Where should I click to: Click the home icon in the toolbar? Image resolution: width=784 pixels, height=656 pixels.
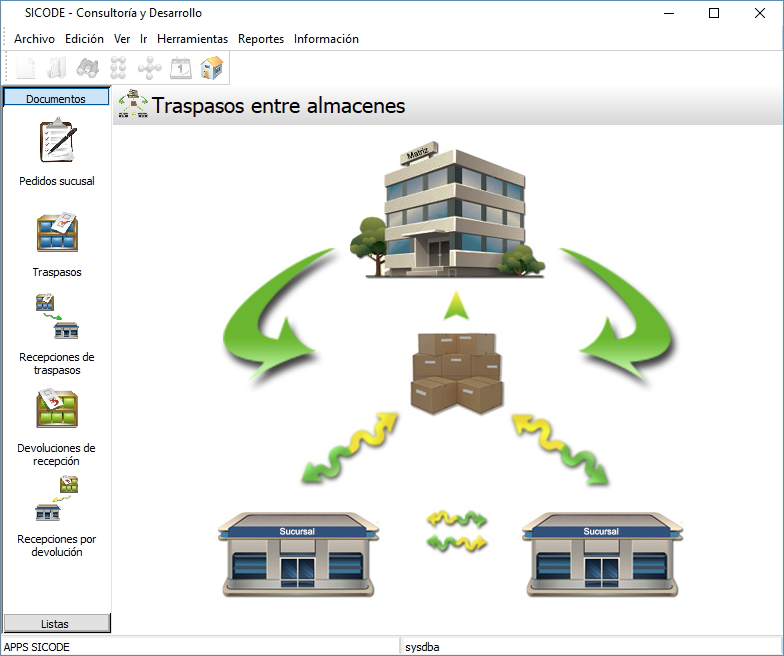pos(211,68)
